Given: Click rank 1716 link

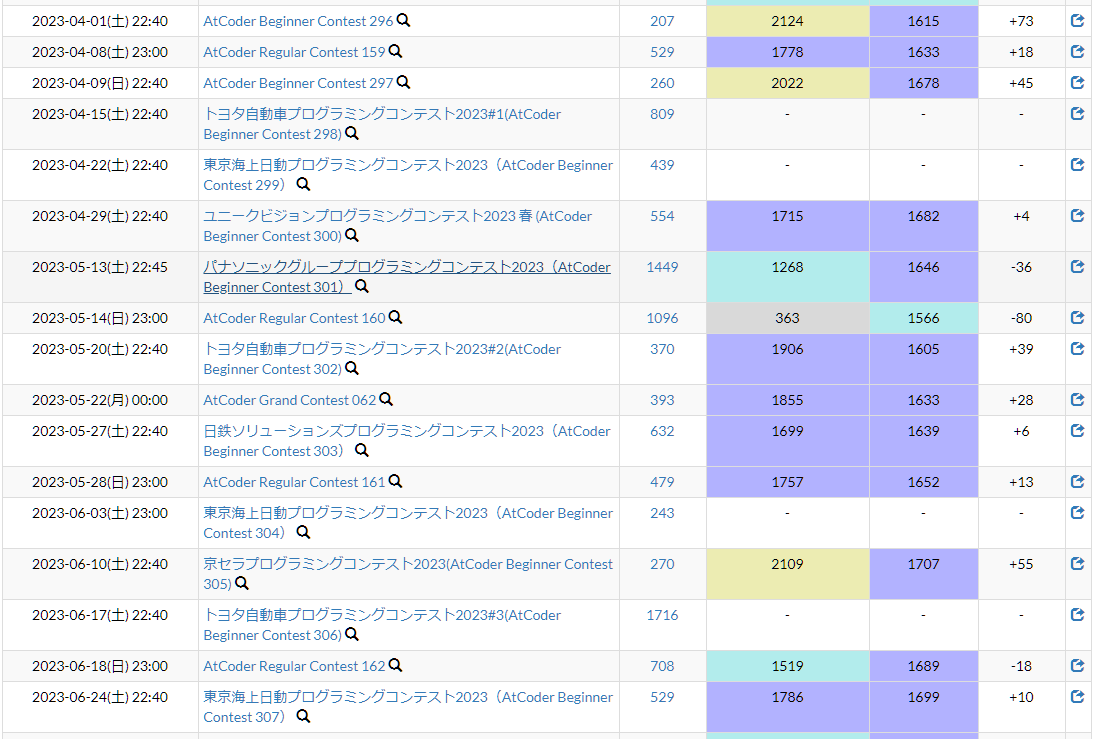Looking at the screenshot, I should coord(662,615).
